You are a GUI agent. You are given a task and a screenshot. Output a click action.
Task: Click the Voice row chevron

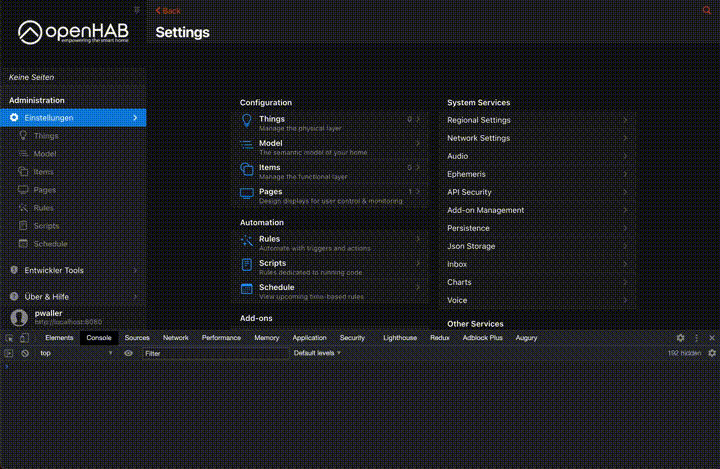tap(625, 300)
